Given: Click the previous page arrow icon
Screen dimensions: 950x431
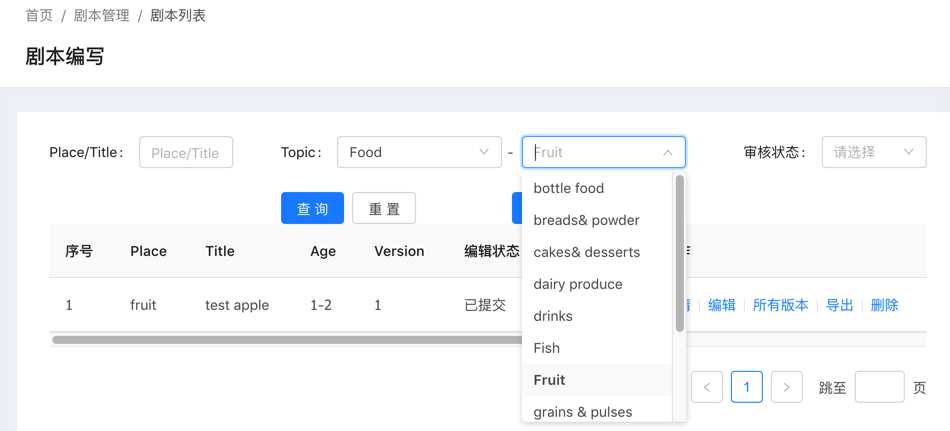Looking at the screenshot, I should pos(707,387).
